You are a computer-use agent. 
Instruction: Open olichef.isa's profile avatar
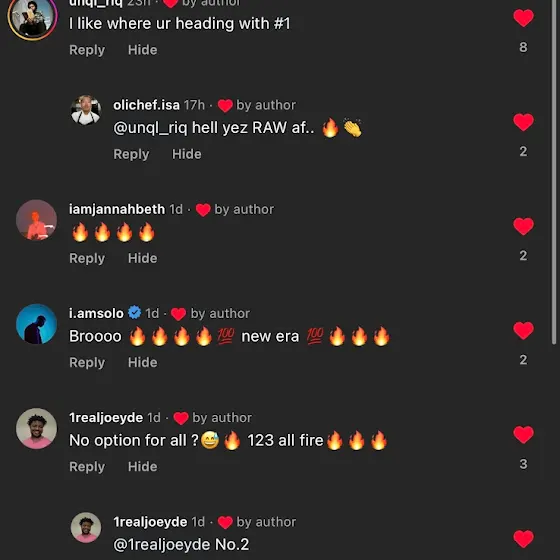[86, 110]
